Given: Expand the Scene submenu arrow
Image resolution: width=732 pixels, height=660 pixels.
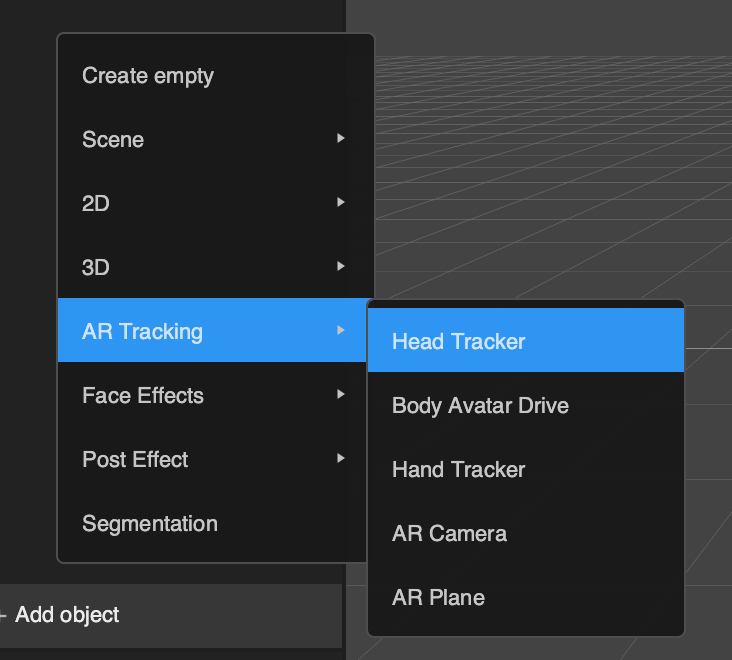Looking at the screenshot, I should (341, 138).
